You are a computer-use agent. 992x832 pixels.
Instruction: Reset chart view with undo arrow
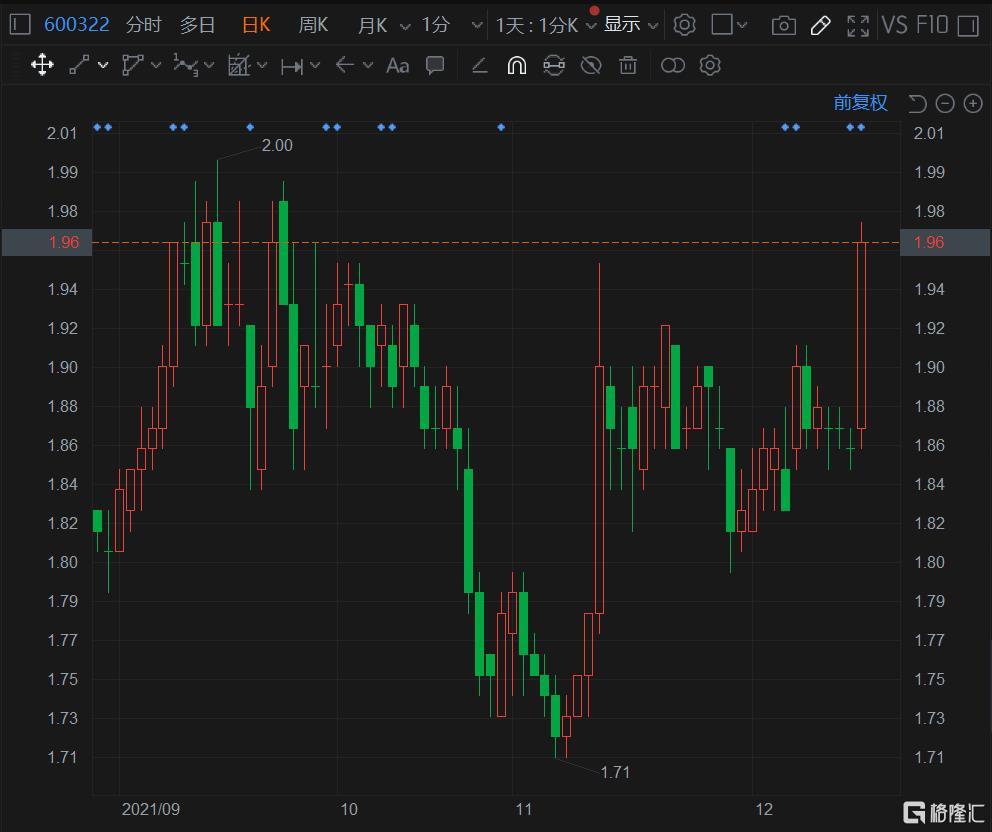[x=917, y=103]
